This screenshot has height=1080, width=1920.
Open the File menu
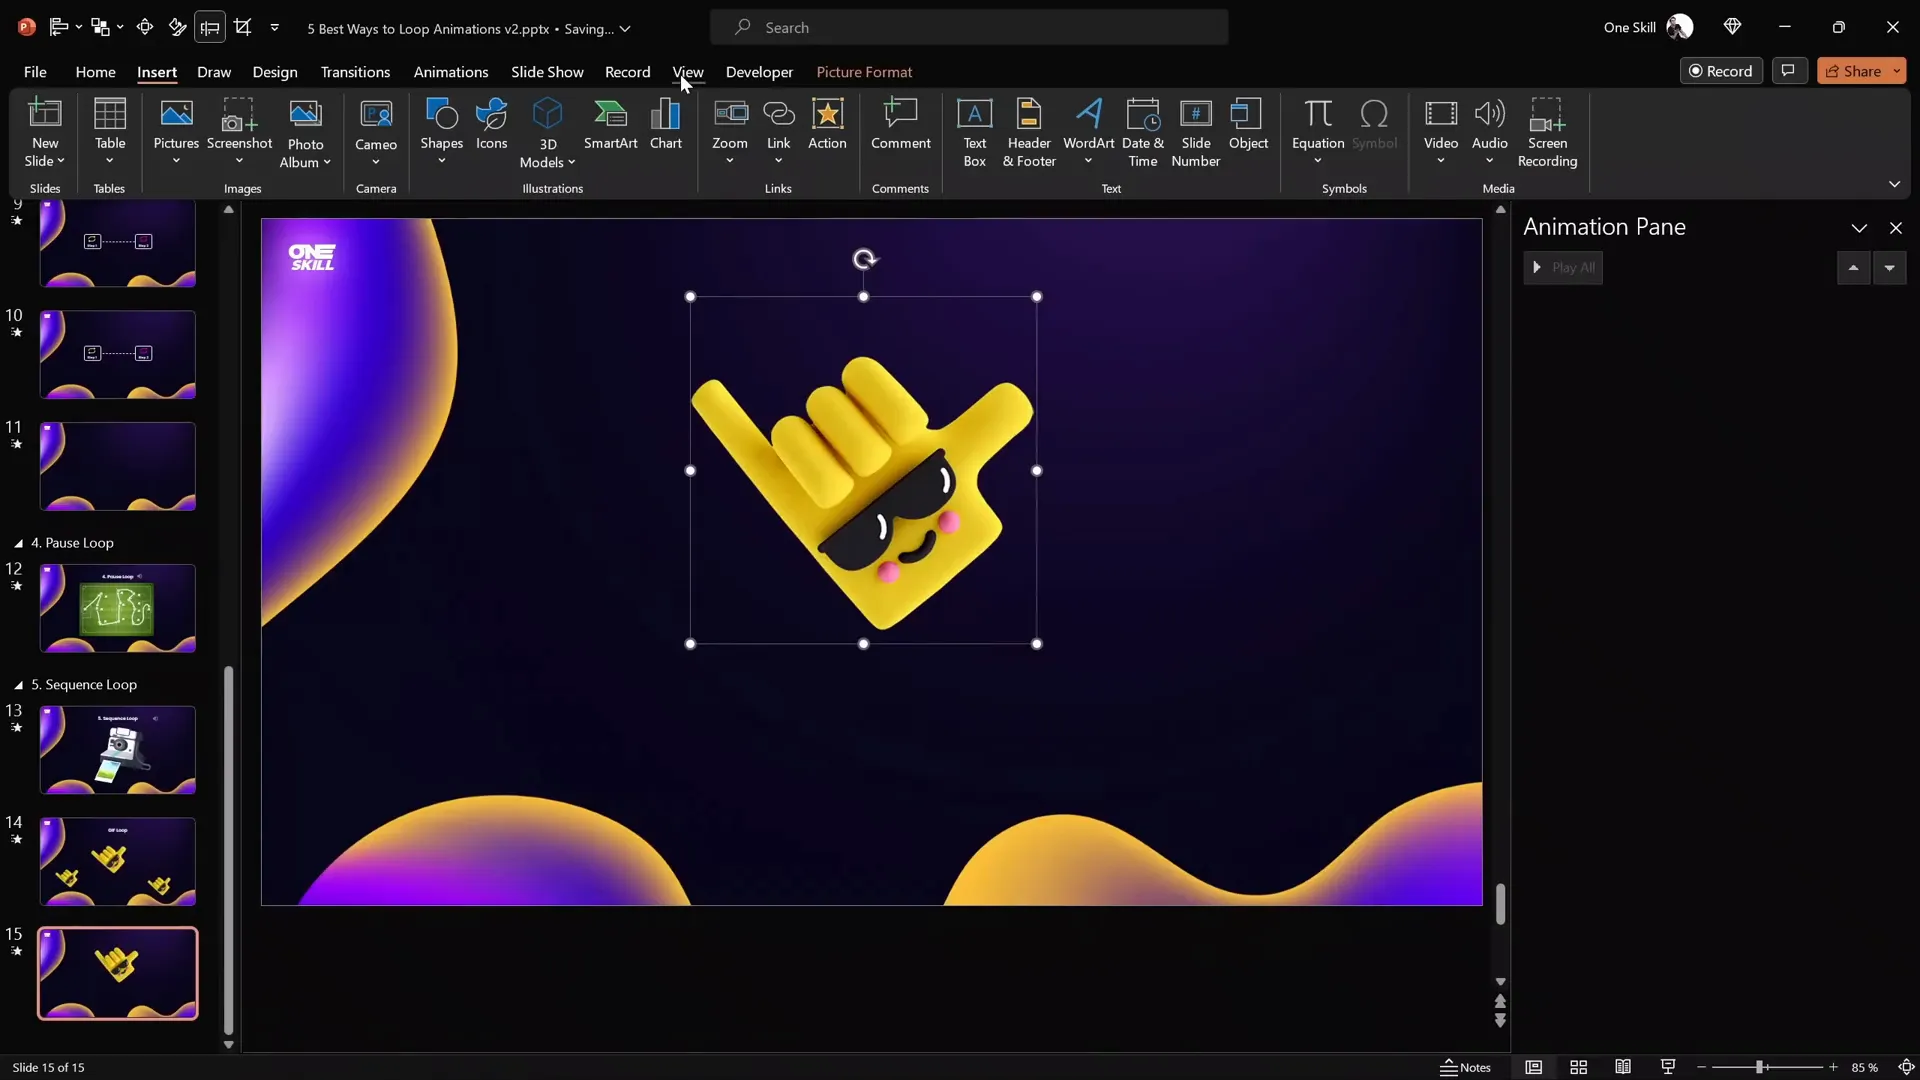click(35, 72)
